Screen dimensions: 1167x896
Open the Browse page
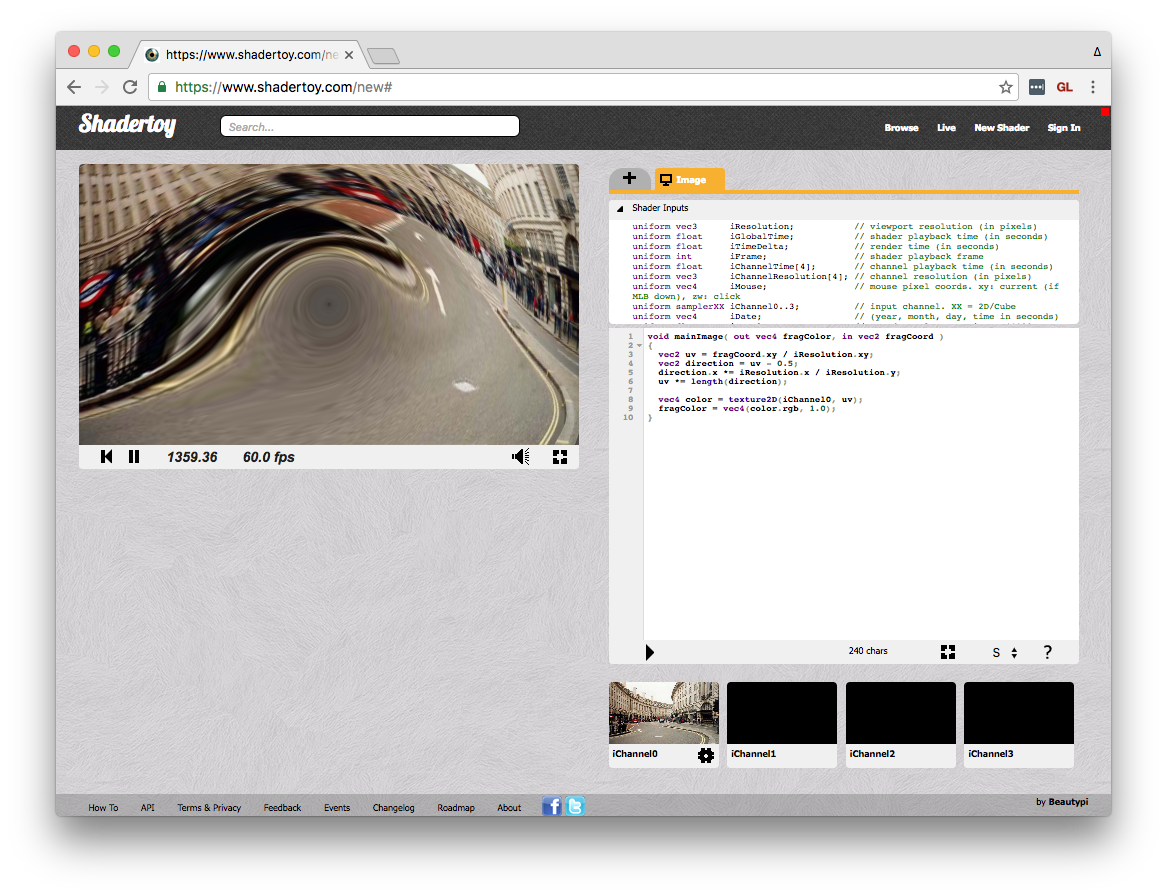point(901,128)
